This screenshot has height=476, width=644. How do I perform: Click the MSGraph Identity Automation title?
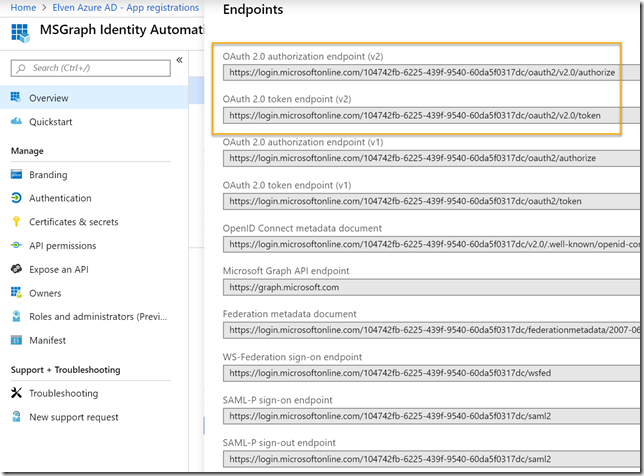(x=122, y=30)
